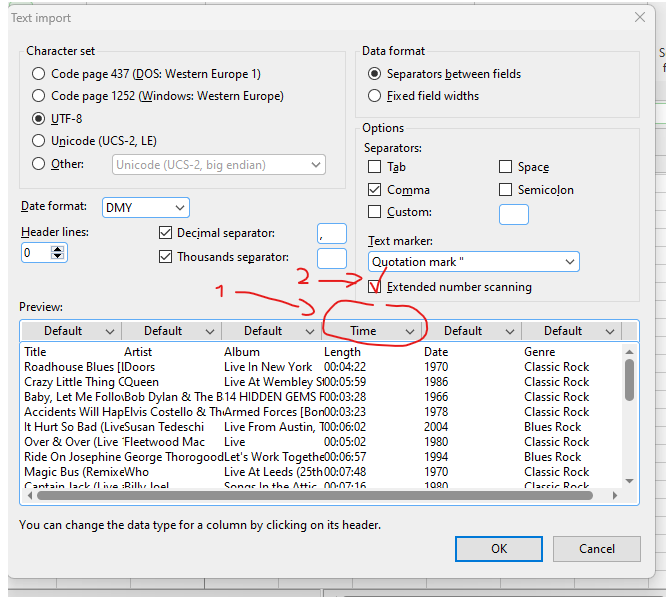Screen dimensions: 672x599
Task: Uncheck the Decimal separator option
Action: [166, 233]
